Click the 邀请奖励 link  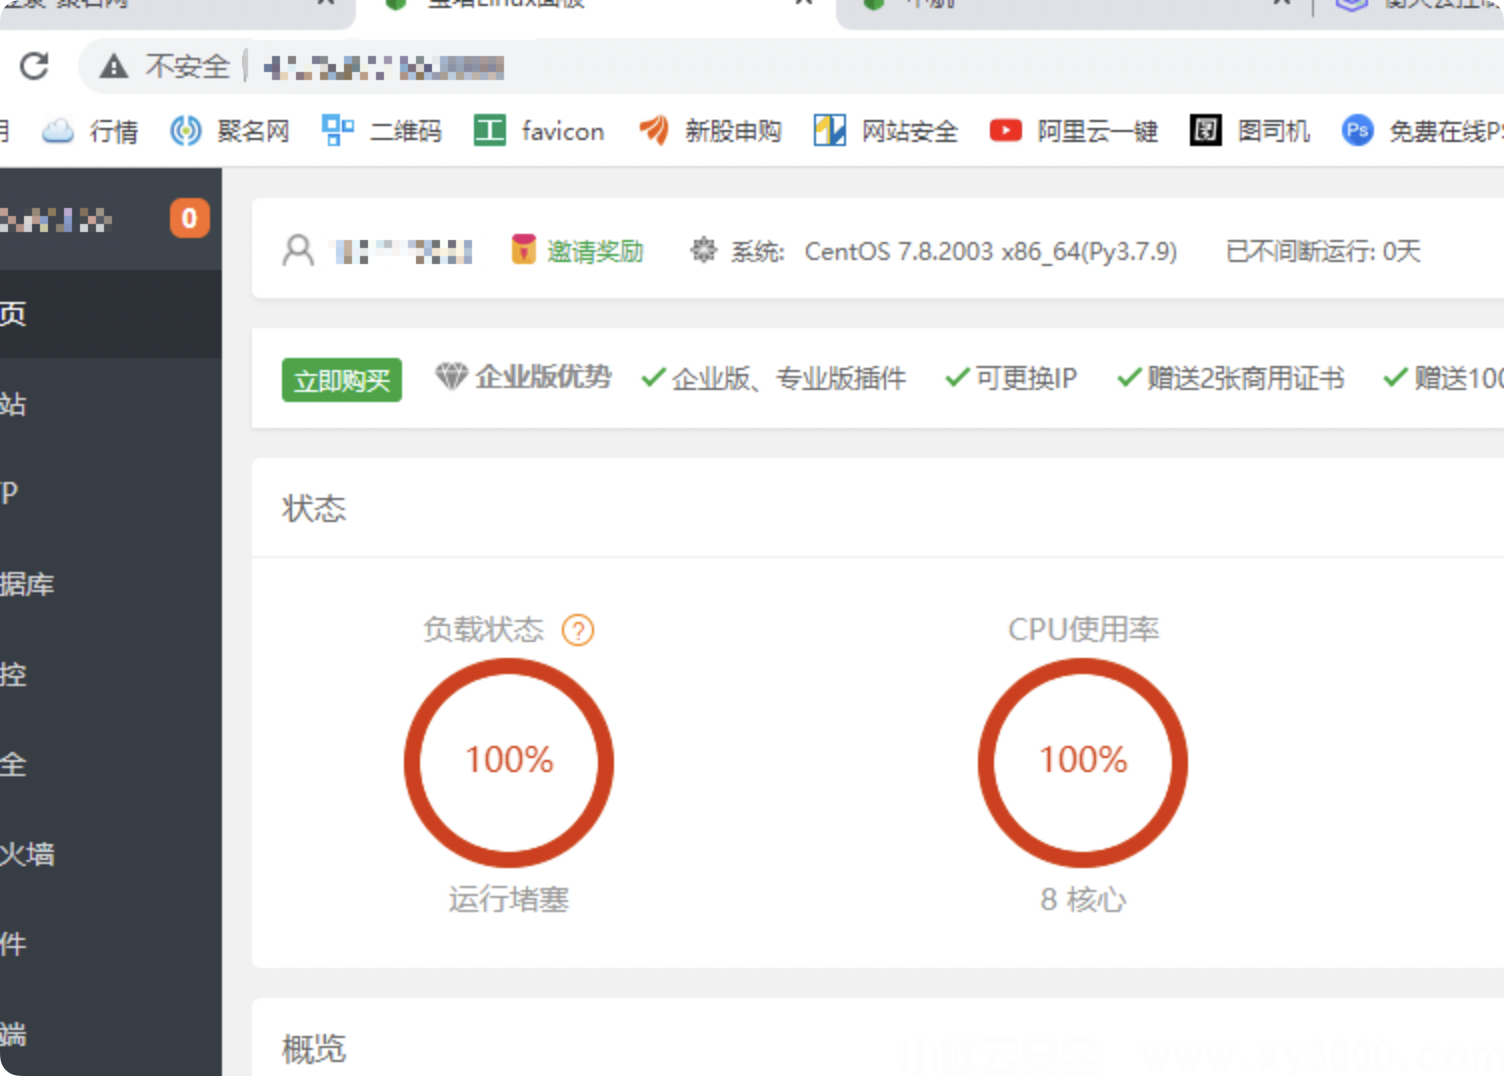point(578,251)
